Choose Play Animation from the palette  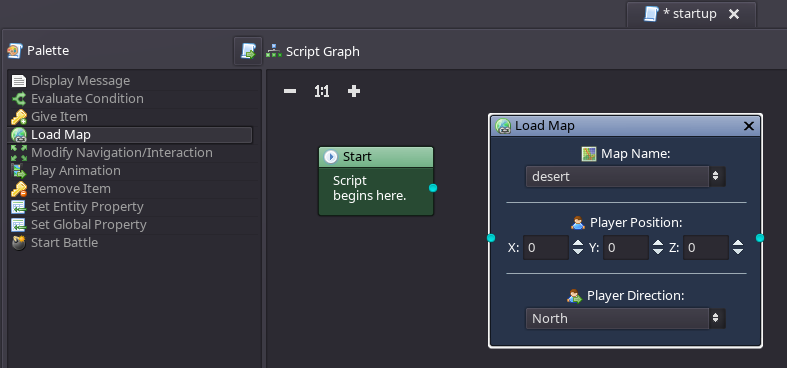click(132, 171)
